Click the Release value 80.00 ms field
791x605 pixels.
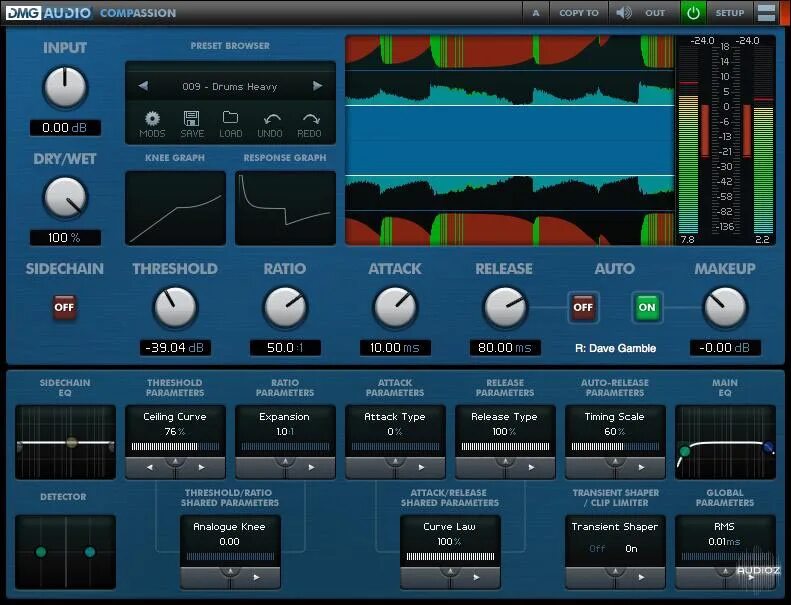pyautogui.click(x=505, y=348)
